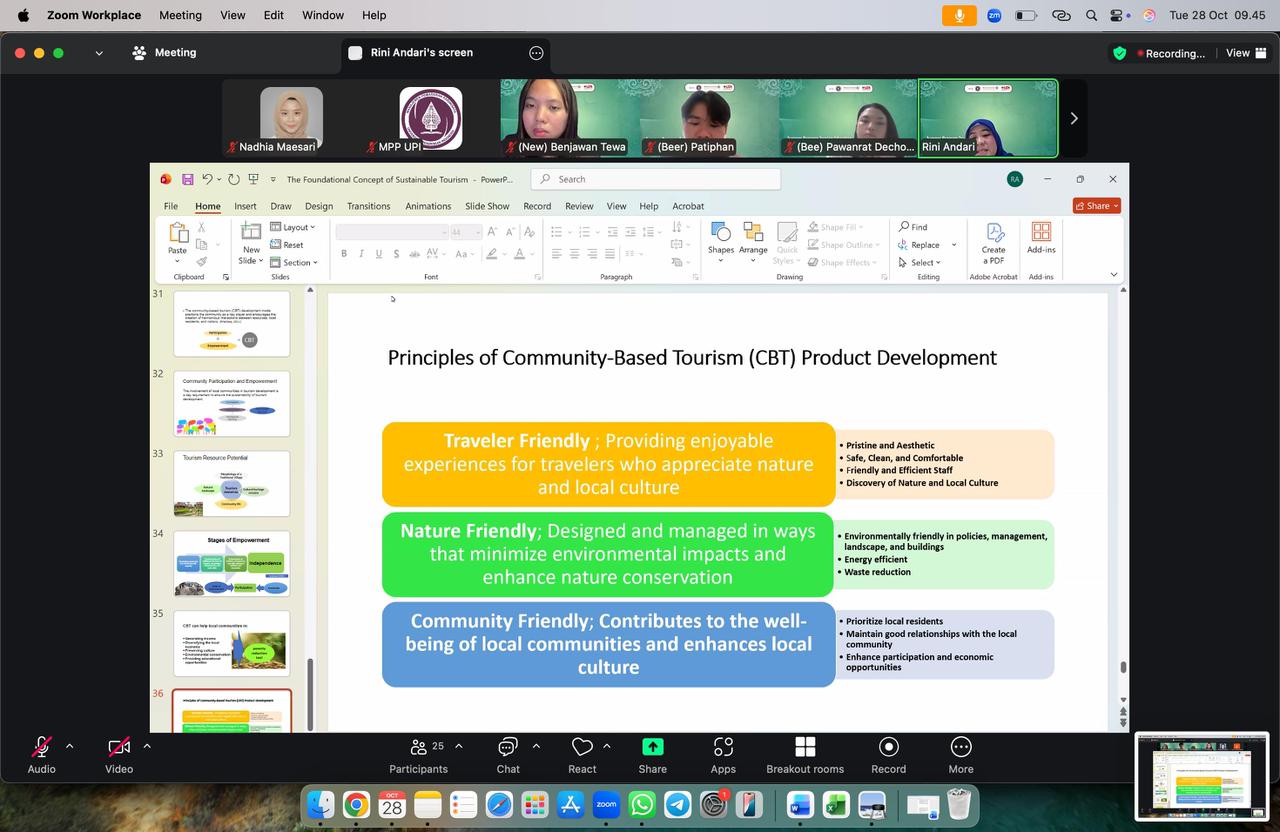Open Breakout rooms
The height and width of the screenshot is (832, 1280).
[805, 754]
